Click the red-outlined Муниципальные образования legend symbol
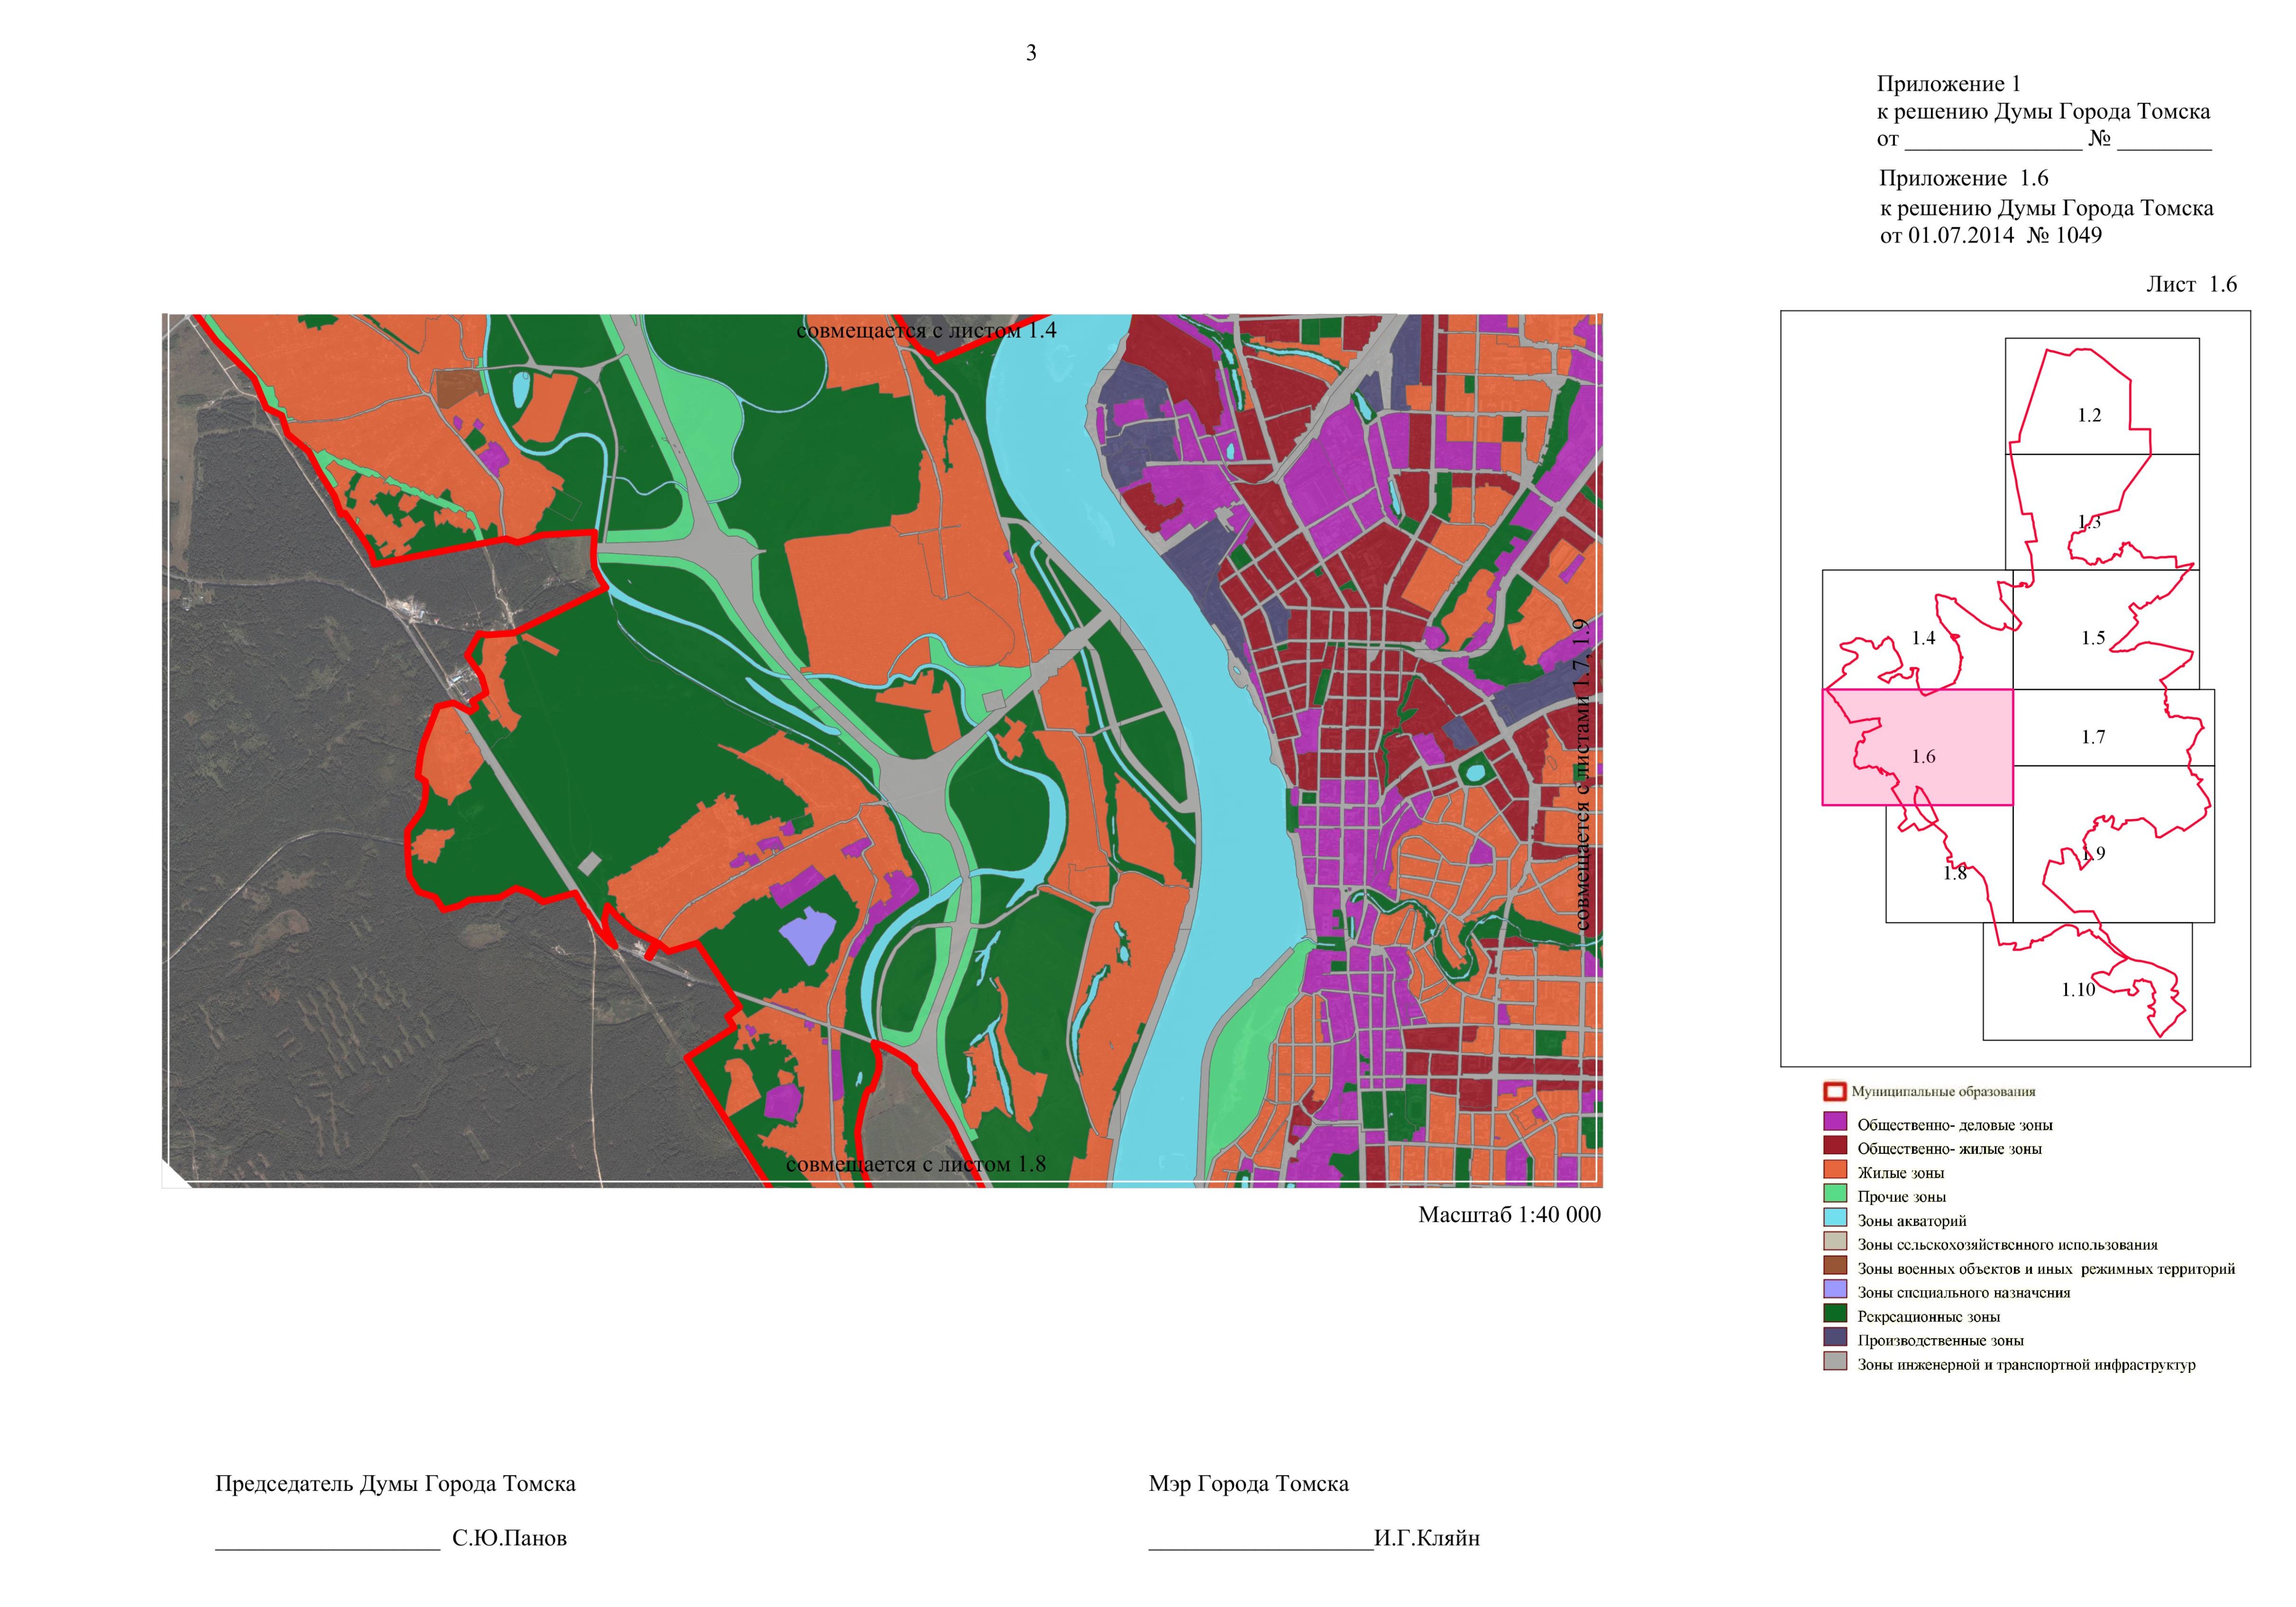 [x=1834, y=1092]
